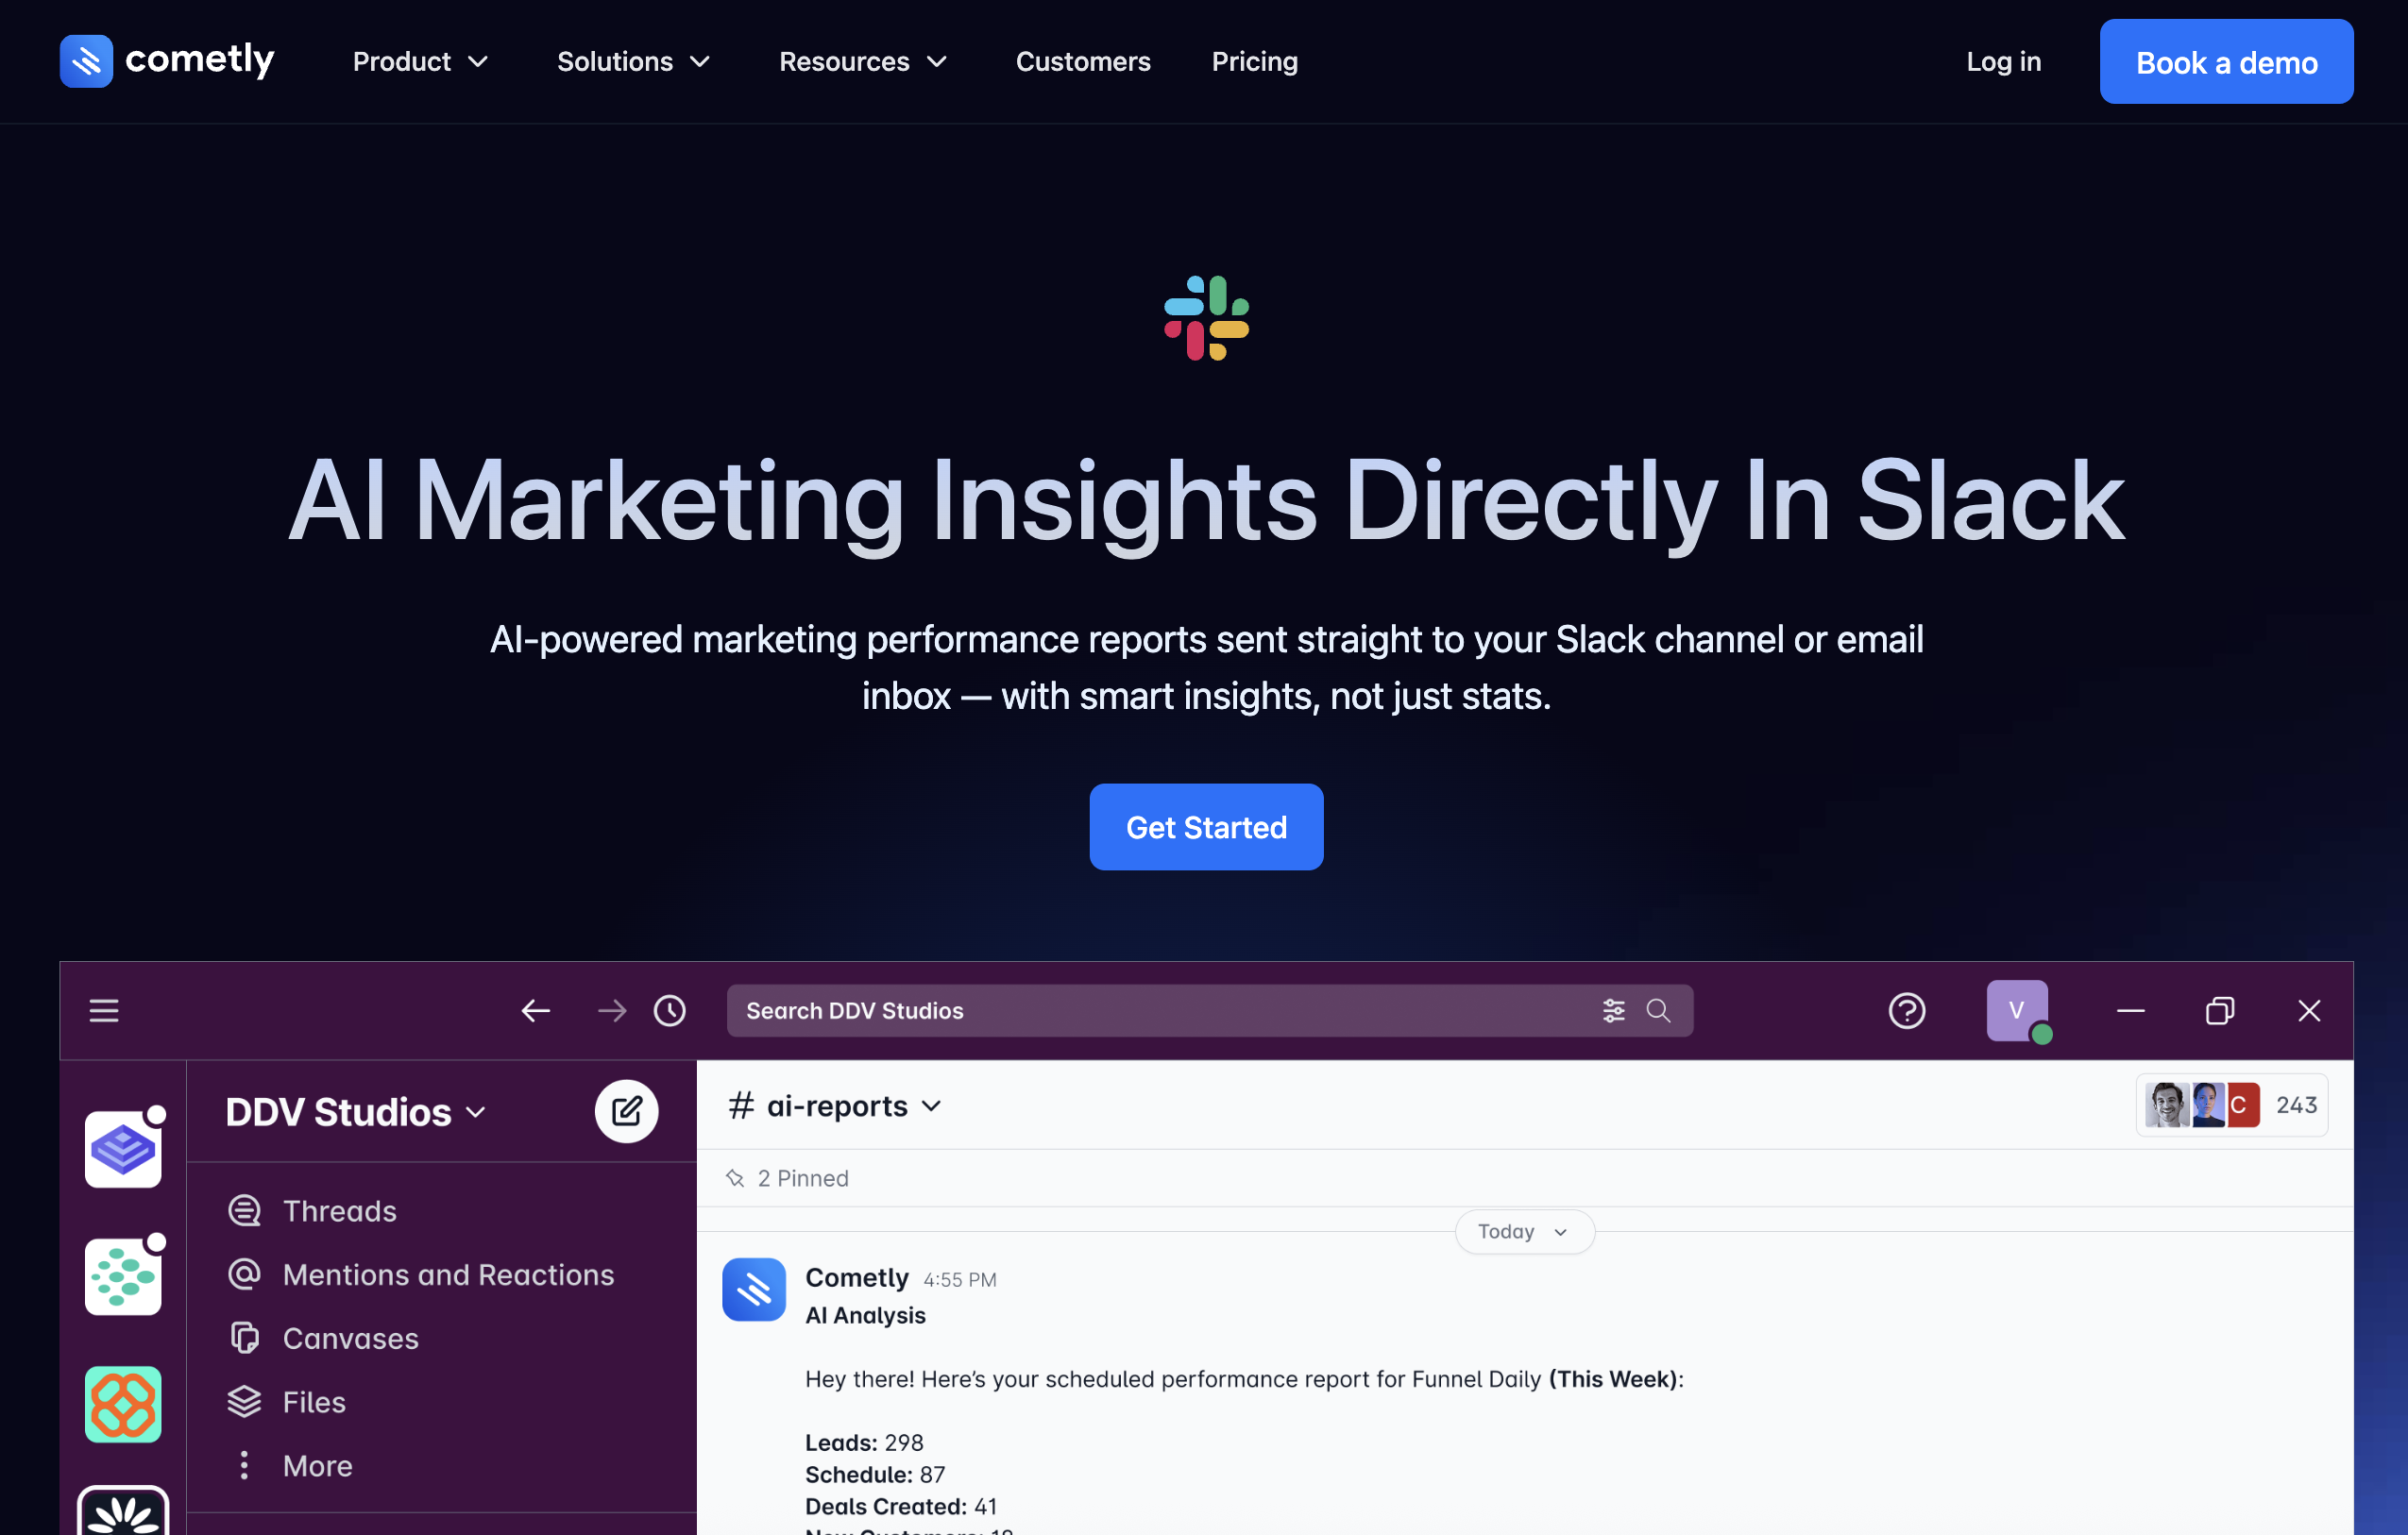2408x1535 pixels.
Task: Open the Today date dropdown
Action: 1524,1232
